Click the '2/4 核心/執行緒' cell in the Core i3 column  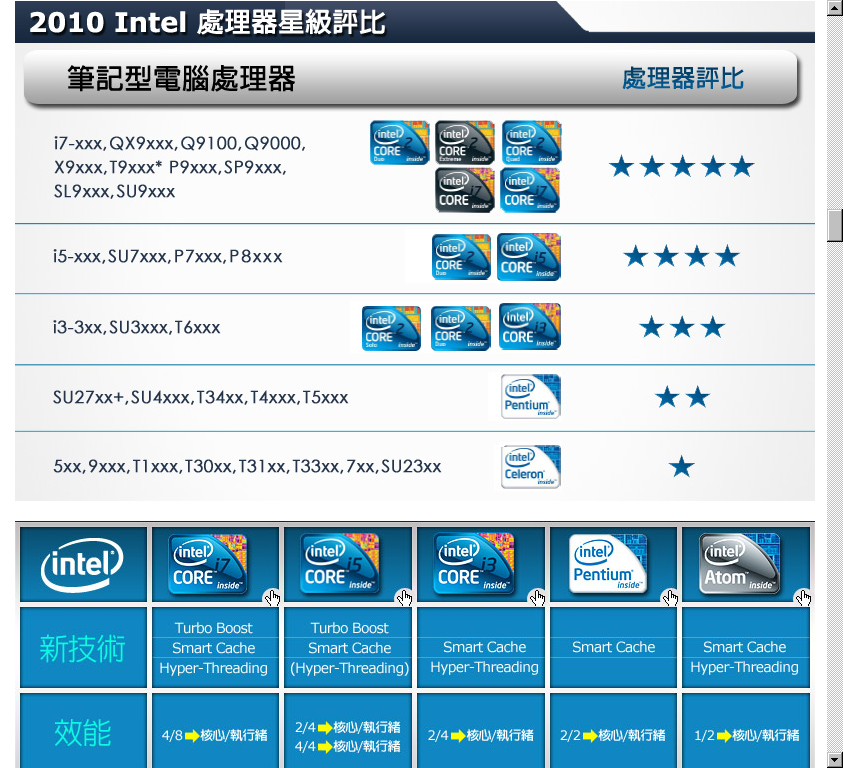tap(481, 735)
